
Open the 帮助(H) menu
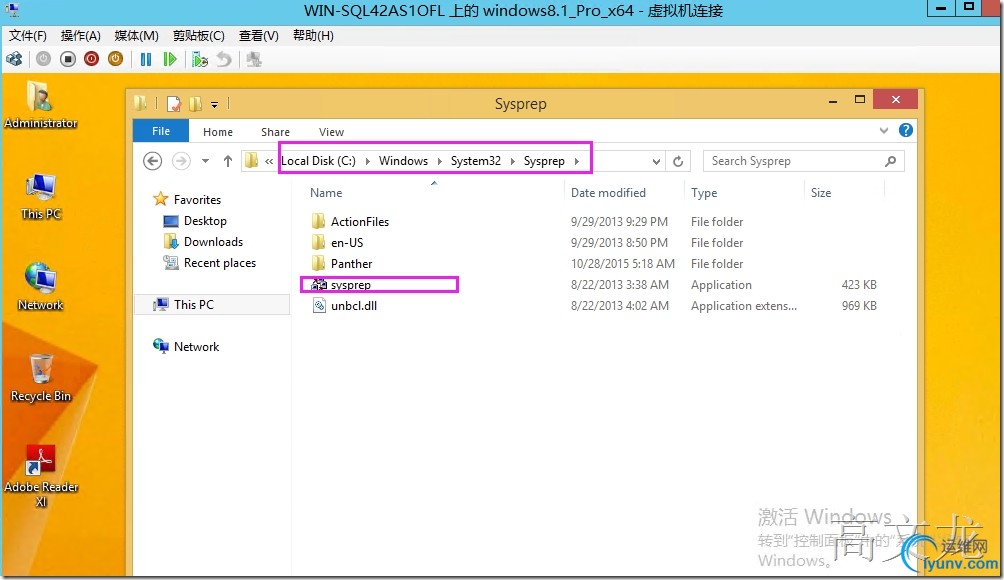(x=313, y=36)
